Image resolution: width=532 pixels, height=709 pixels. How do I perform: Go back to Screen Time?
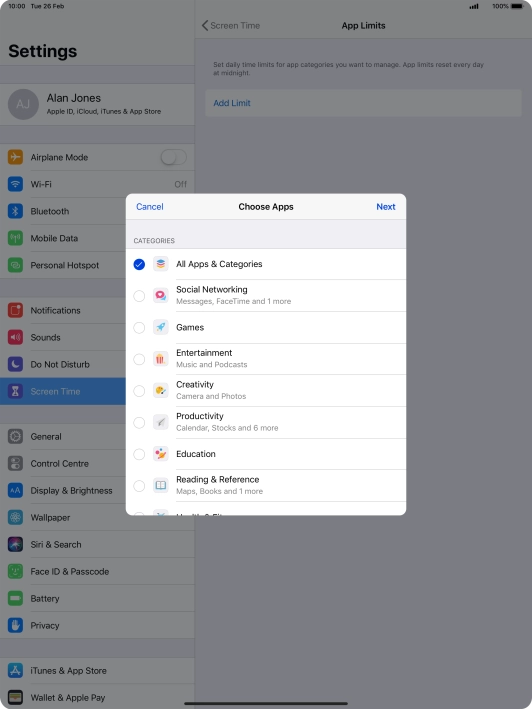[x=231, y=25]
